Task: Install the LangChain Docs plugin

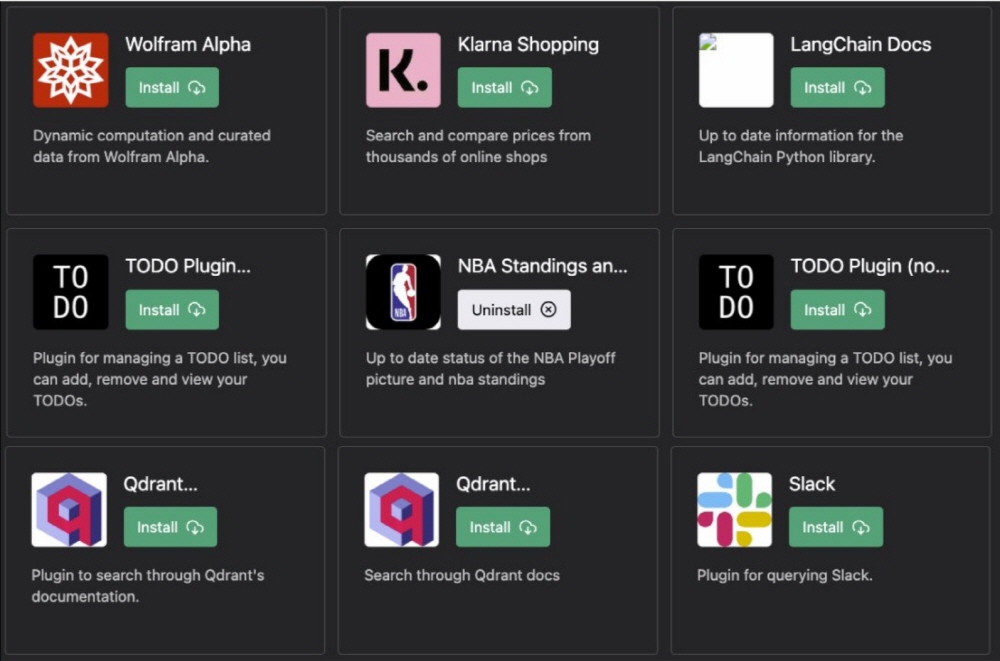Action: (837, 87)
